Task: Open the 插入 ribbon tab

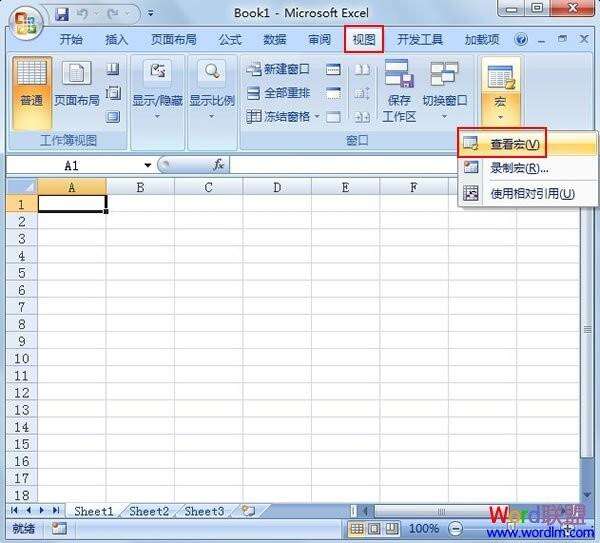Action: click(116, 39)
